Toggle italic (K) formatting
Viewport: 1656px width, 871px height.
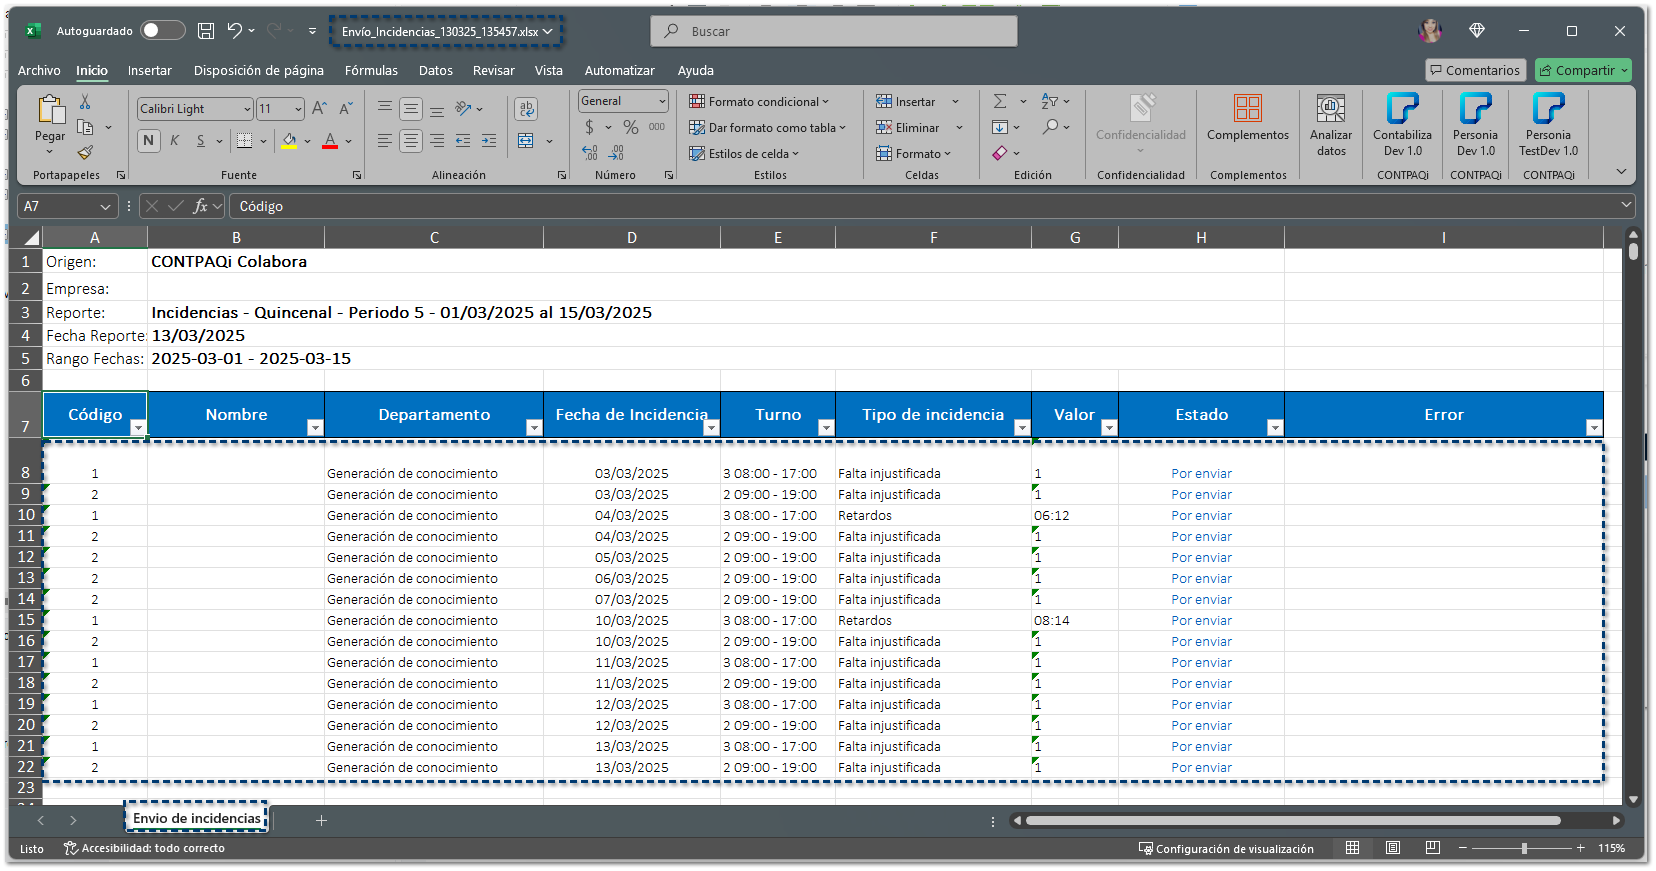pyautogui.click(x=175, y=141)
